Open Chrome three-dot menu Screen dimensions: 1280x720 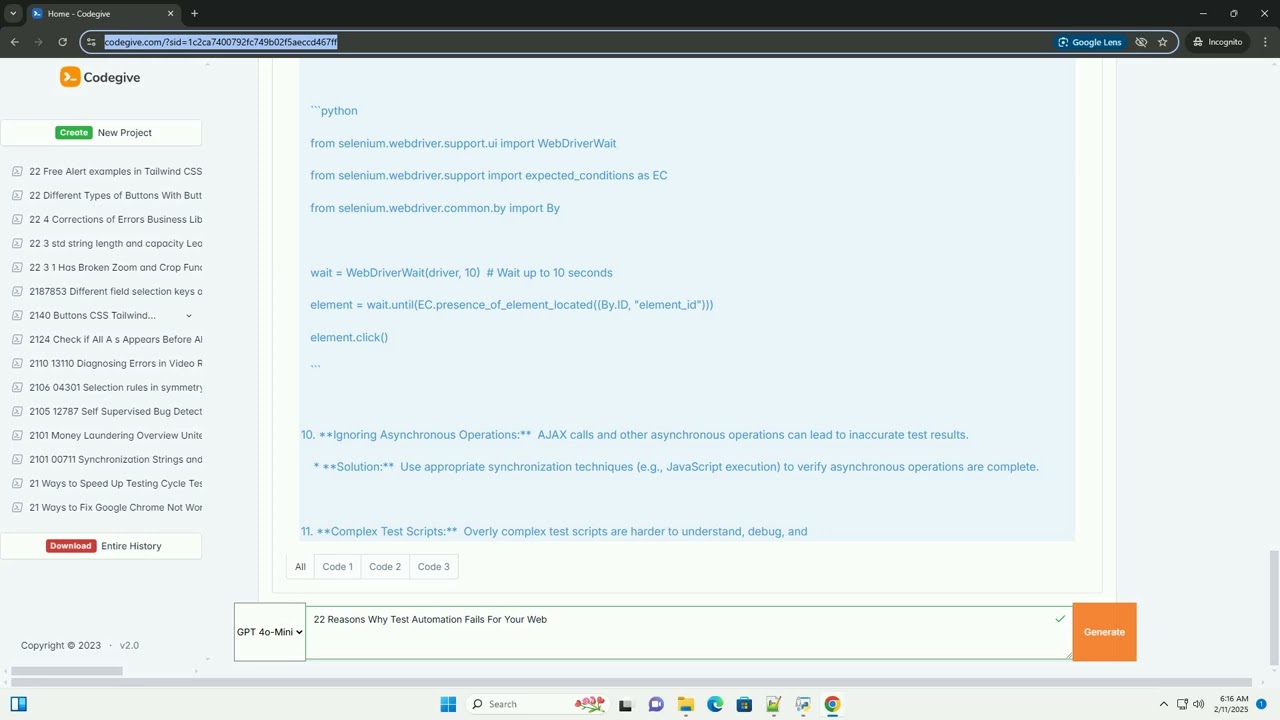pyautogui.click(x=1265, y=42)
